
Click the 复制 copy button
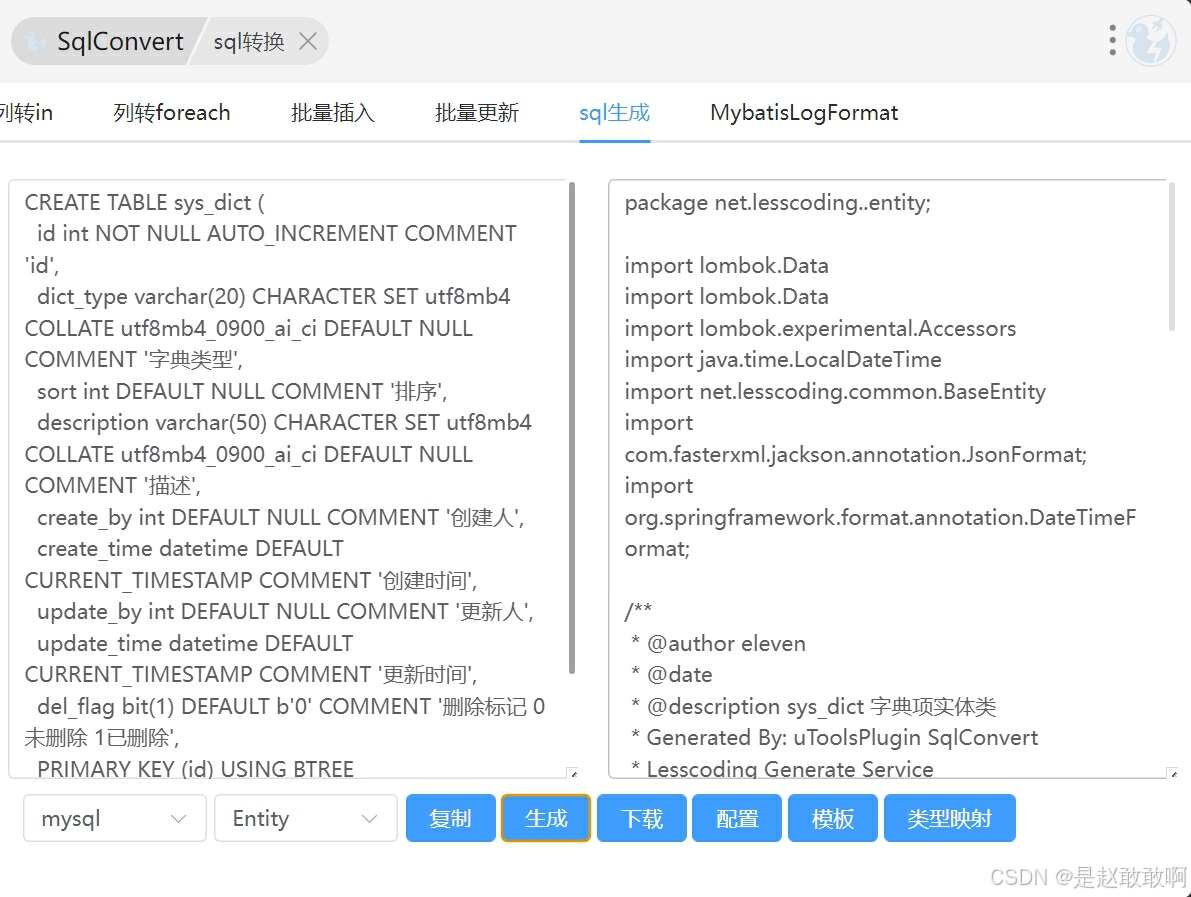(x=450, y=818)
